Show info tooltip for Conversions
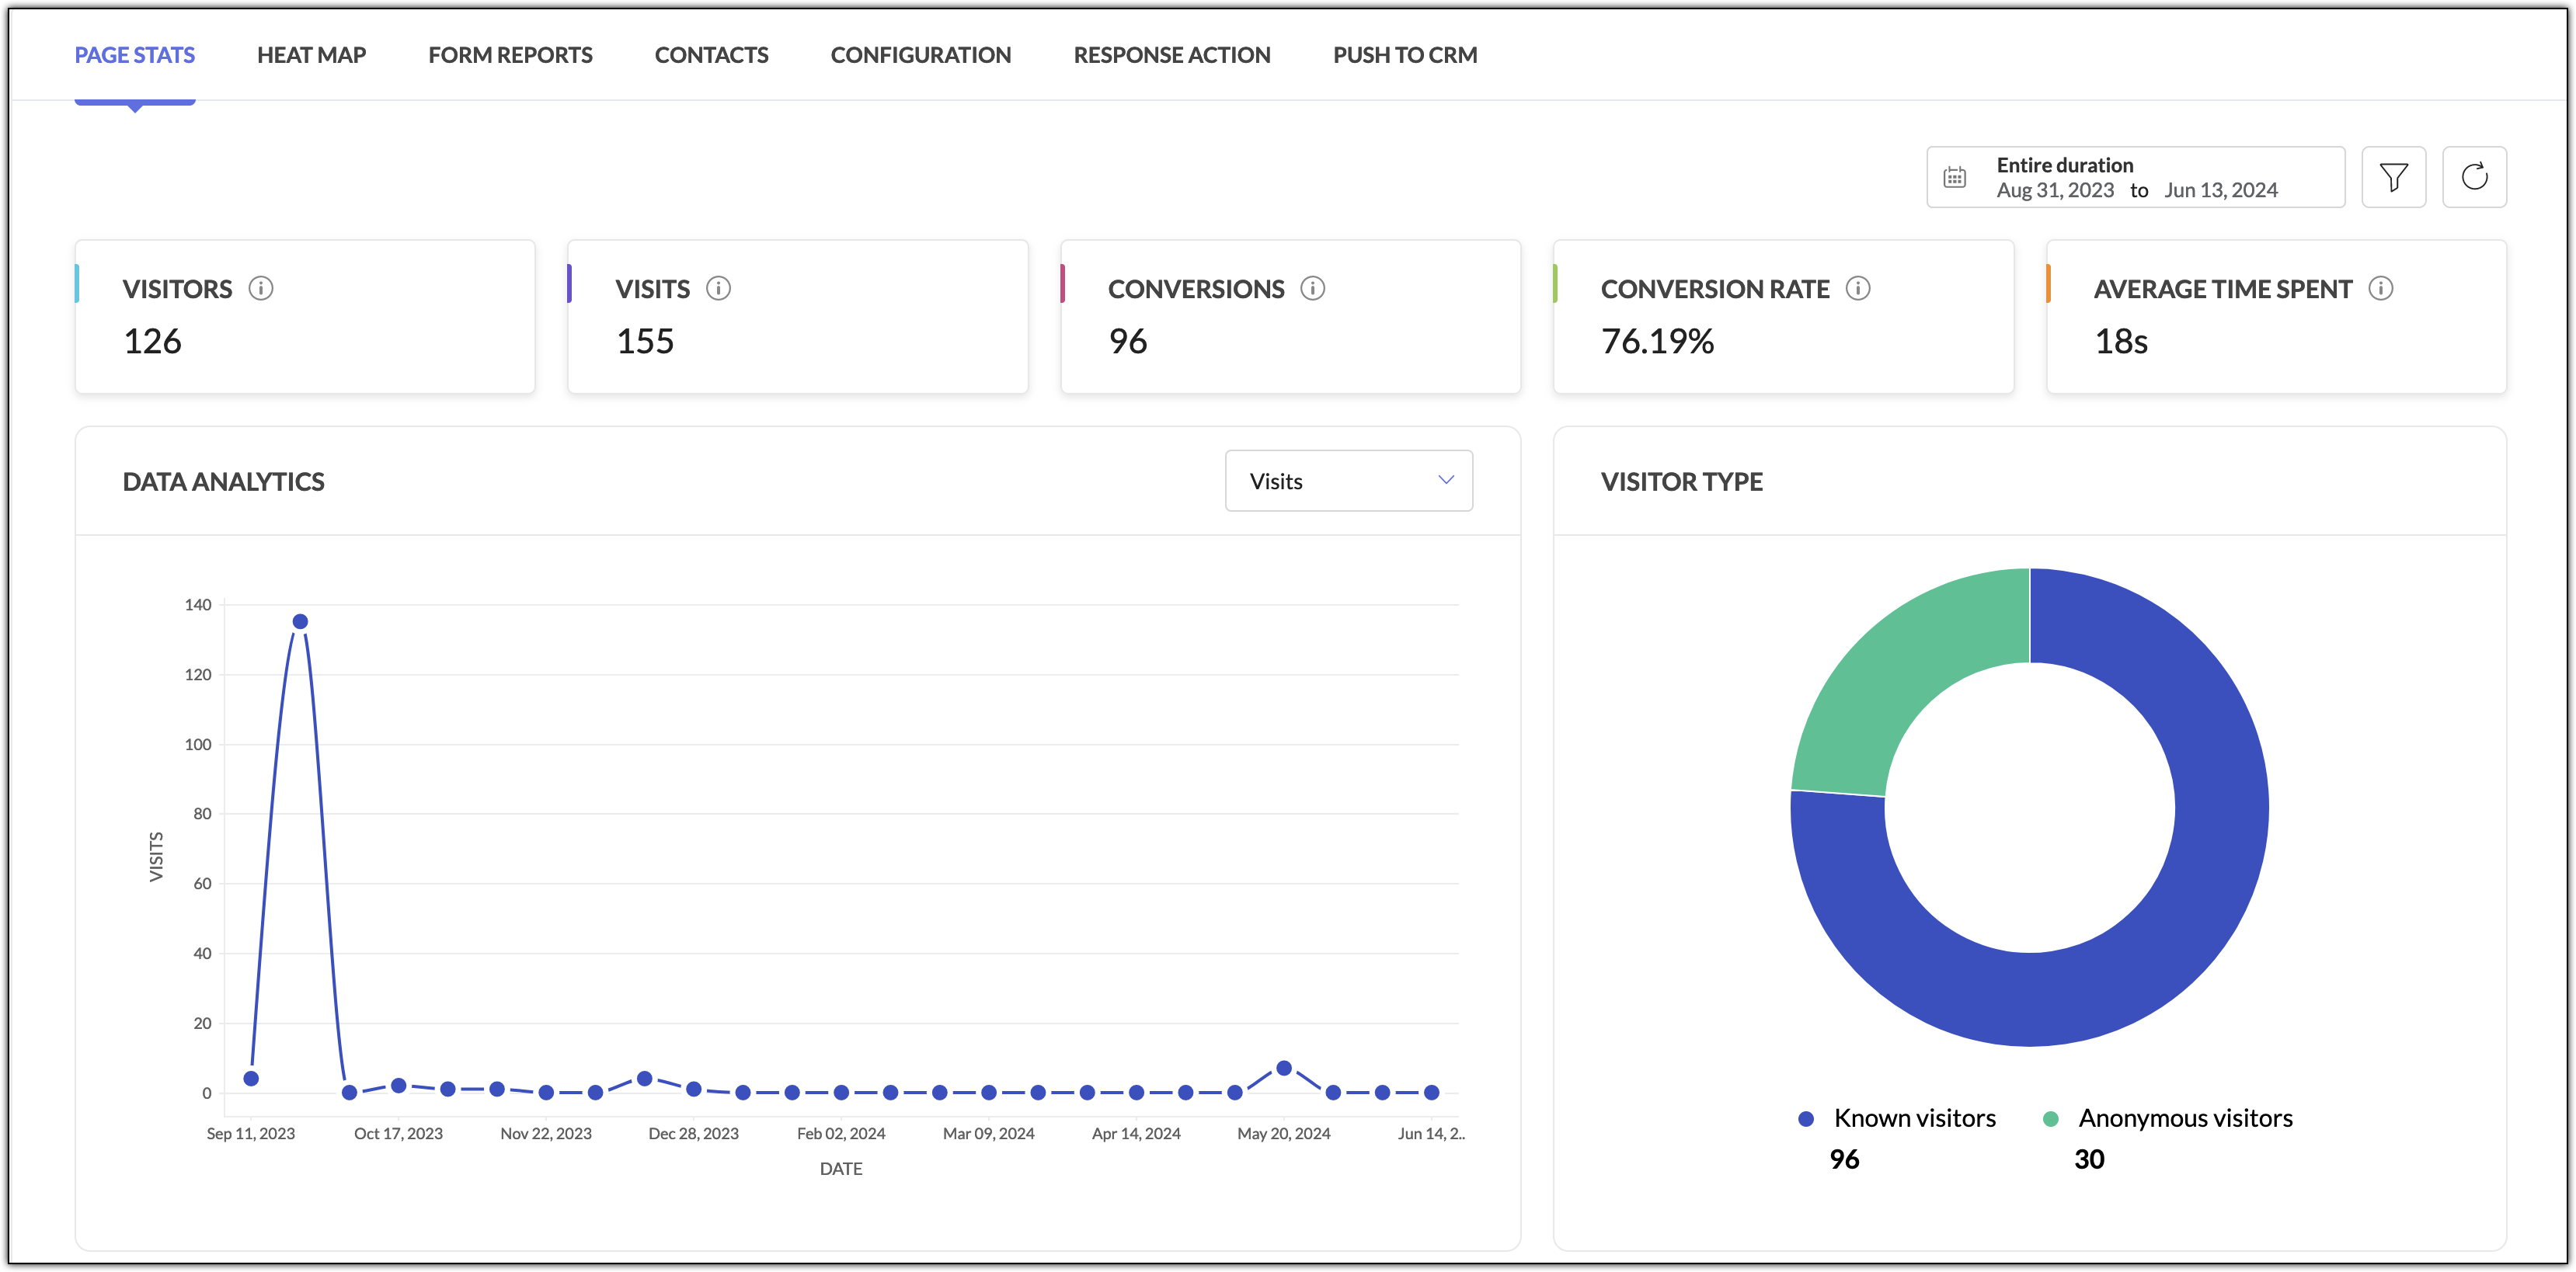This screenshot has height=1272, width=2576. (x=1312, y=288)
